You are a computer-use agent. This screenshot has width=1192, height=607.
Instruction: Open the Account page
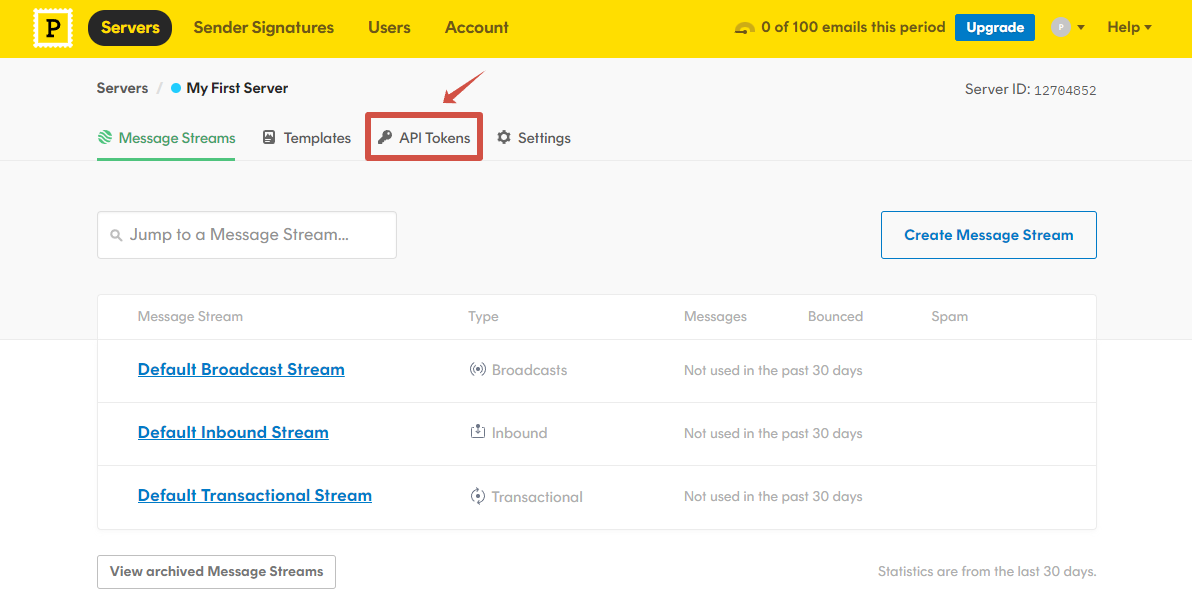[477, 28]
